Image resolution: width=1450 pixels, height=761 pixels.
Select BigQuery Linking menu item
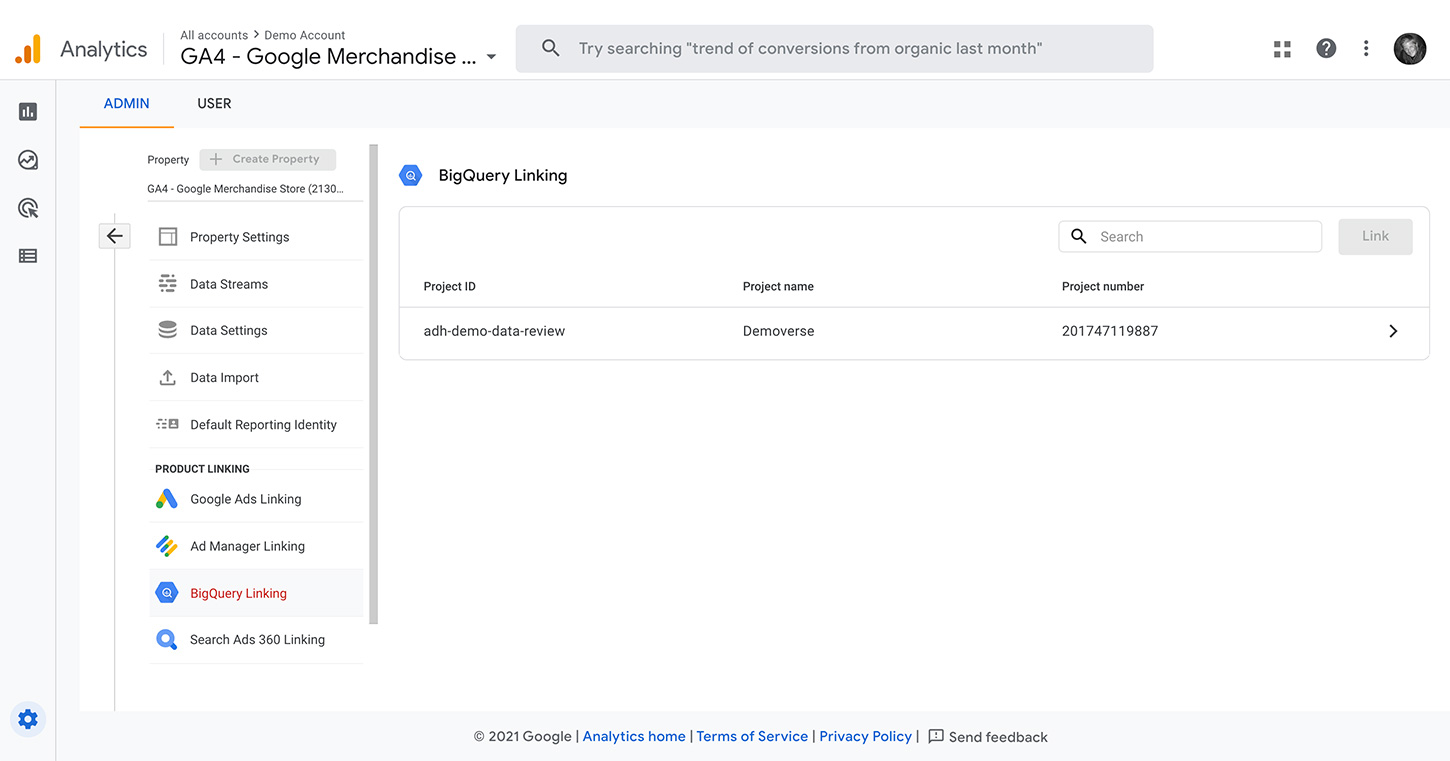tap(256, 593)
